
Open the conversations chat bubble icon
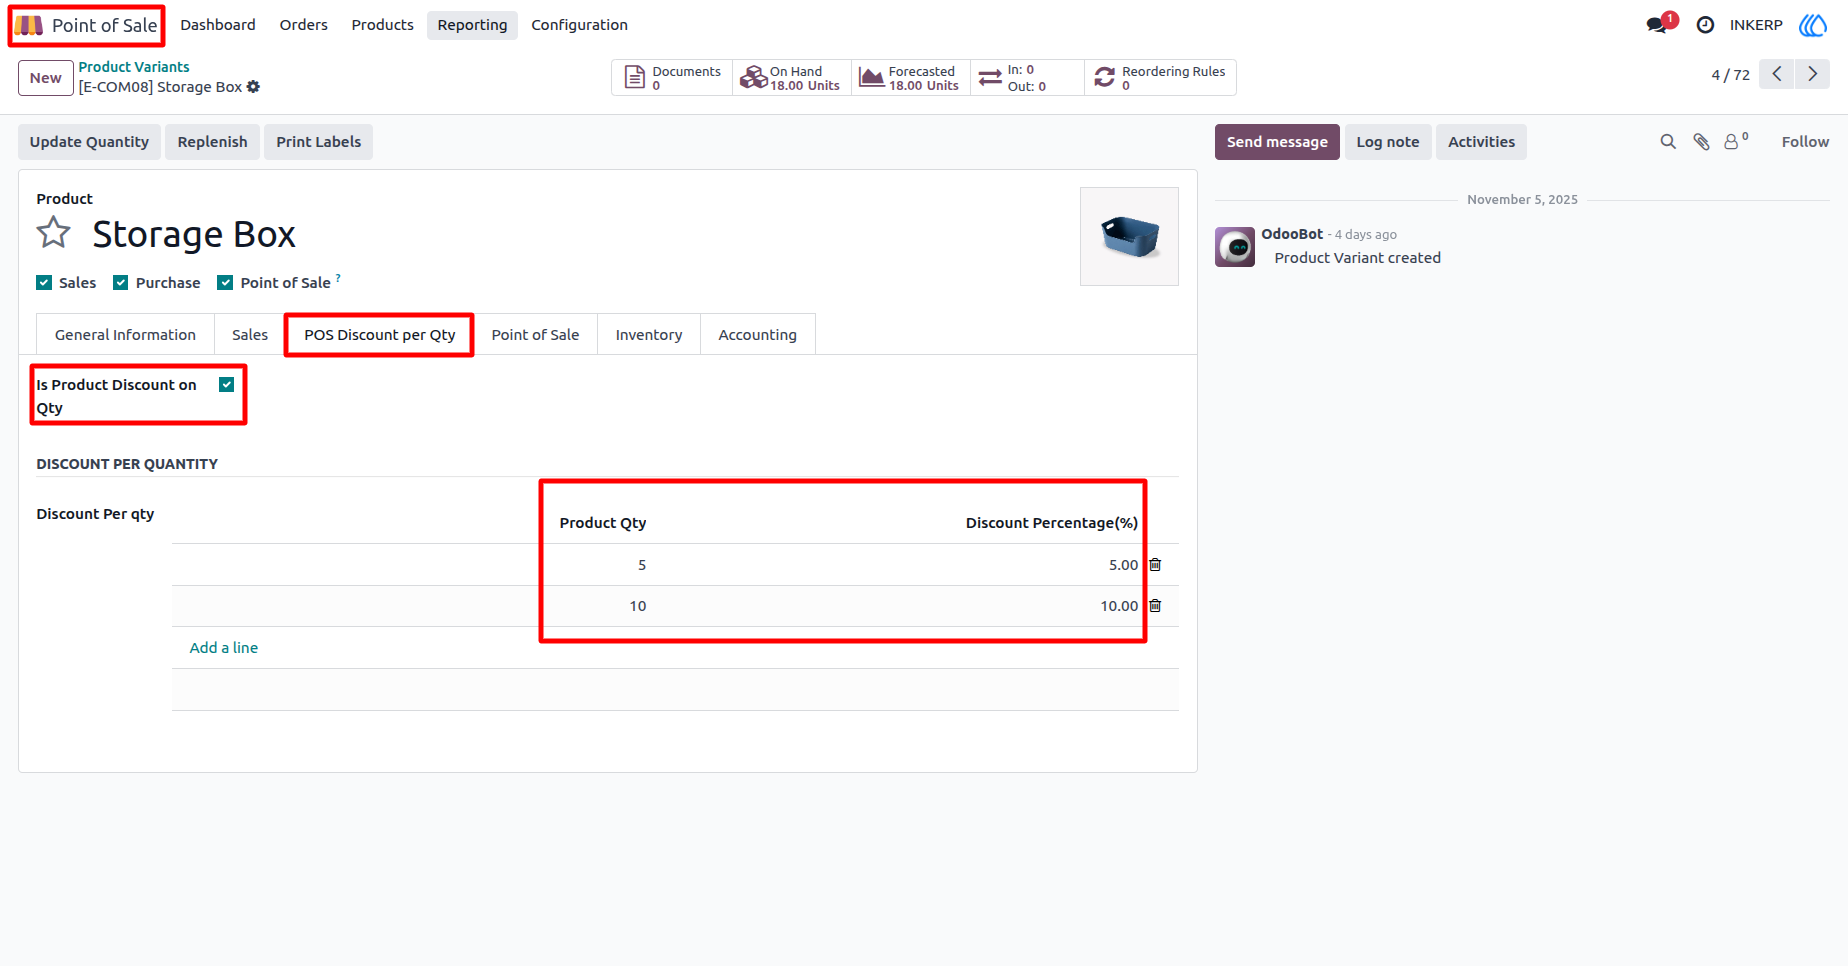(1656, 25)
